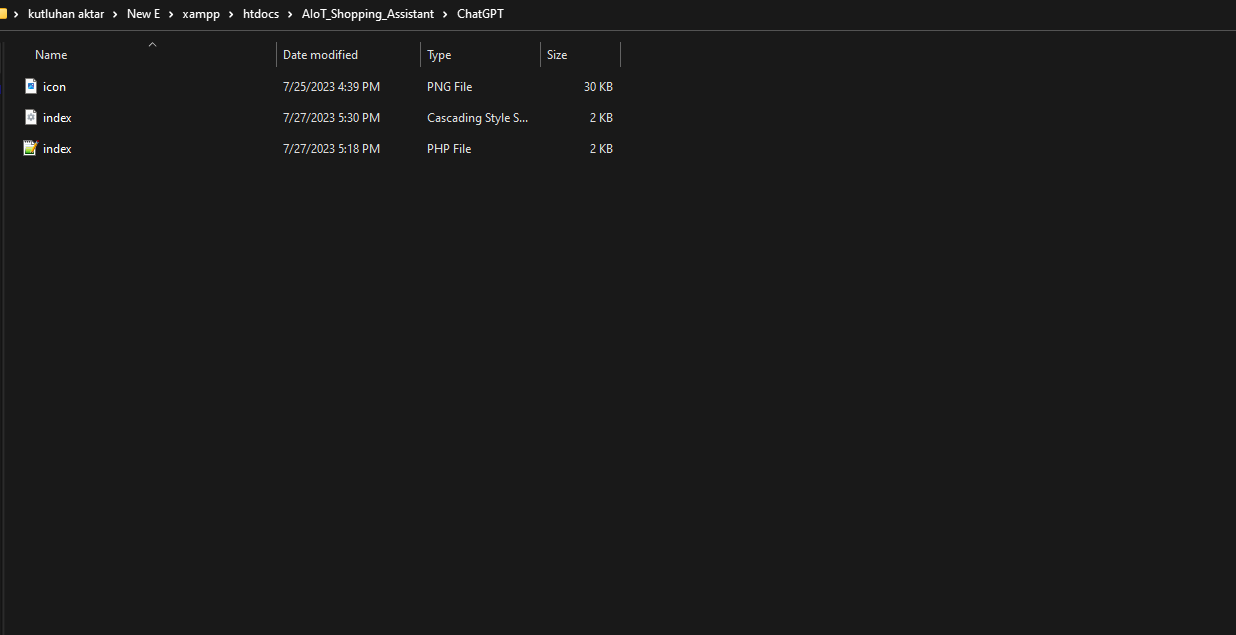This screenshot has height=635, width=1236.
Task: Click 2 KB size of PHP index
Action: (x=601, y=149)
